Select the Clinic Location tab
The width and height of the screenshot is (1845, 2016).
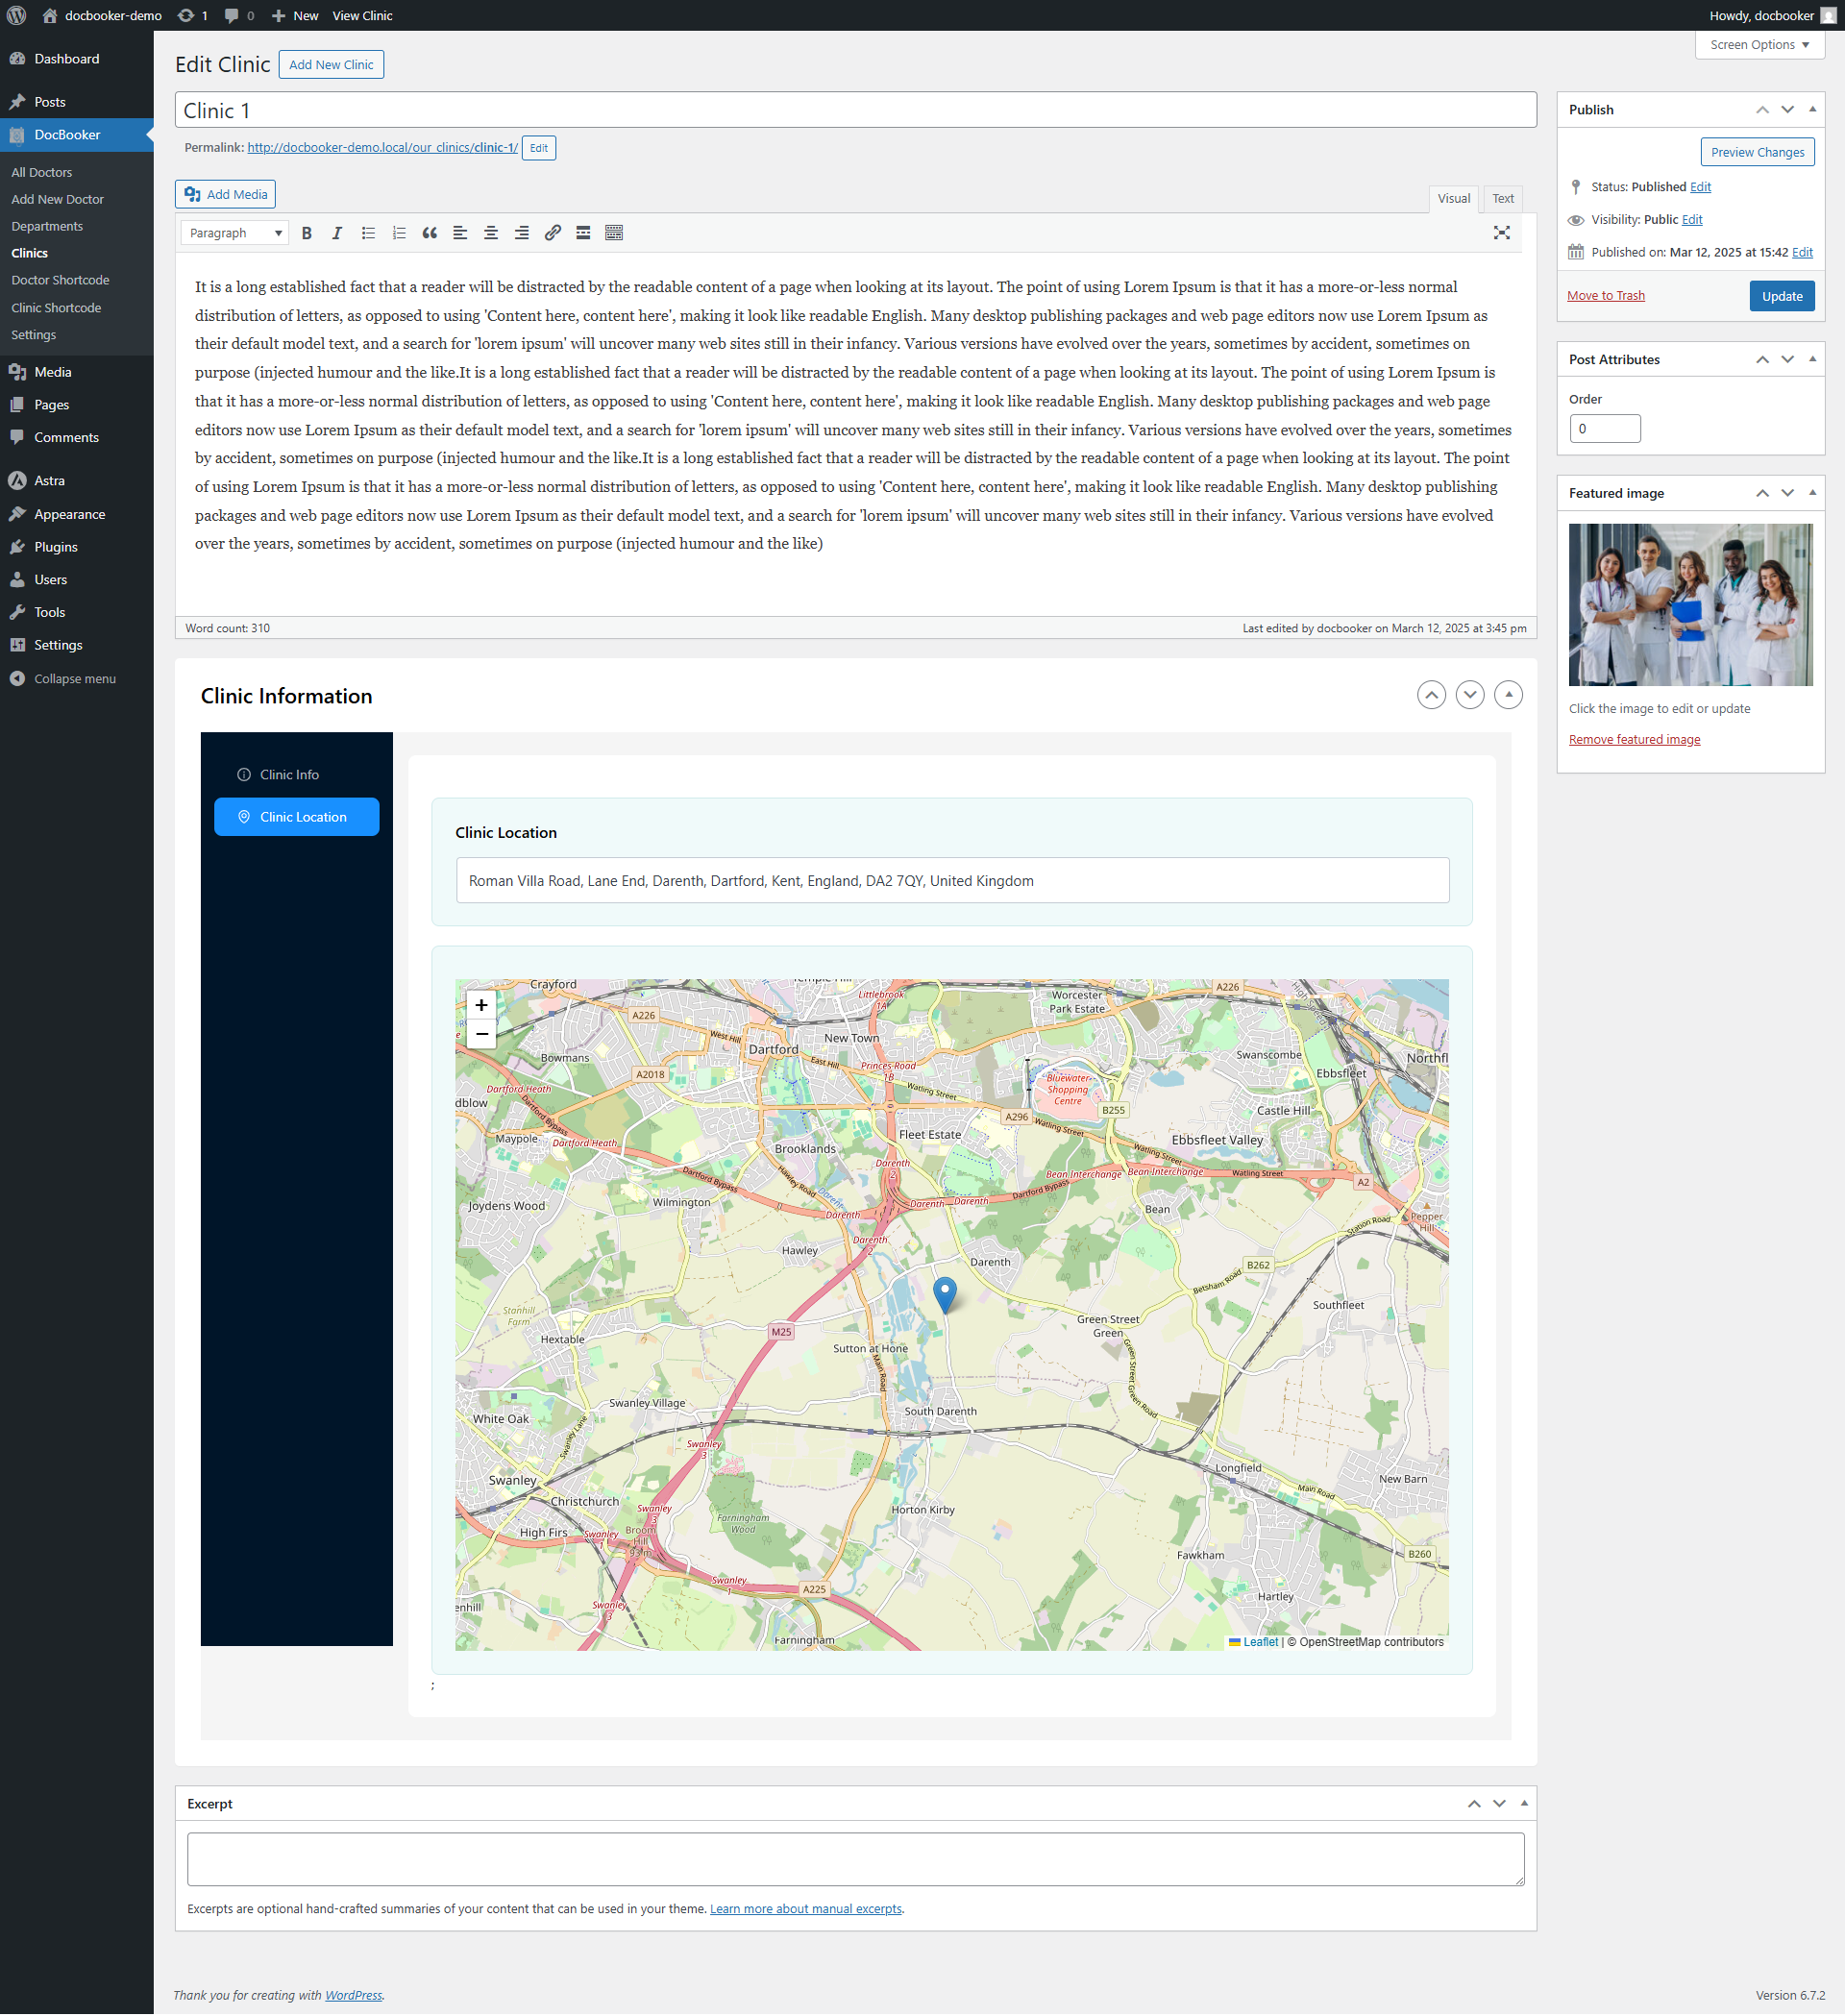pyautogui.click(x=297, y=817)
